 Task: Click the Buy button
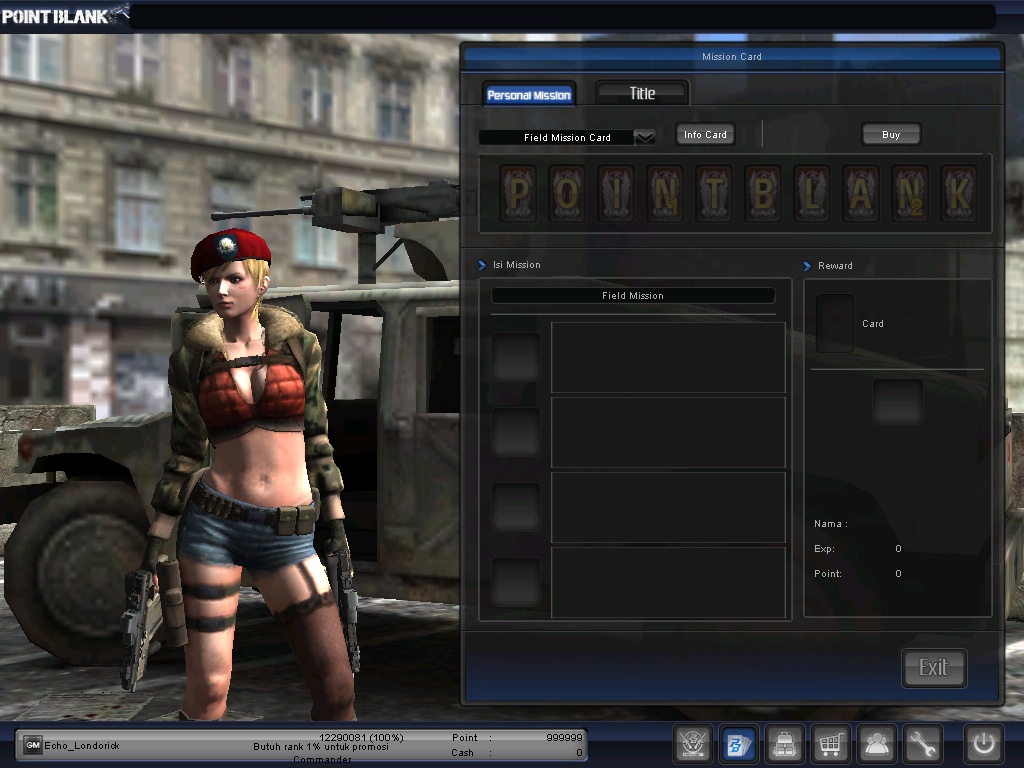pos(891,135)
